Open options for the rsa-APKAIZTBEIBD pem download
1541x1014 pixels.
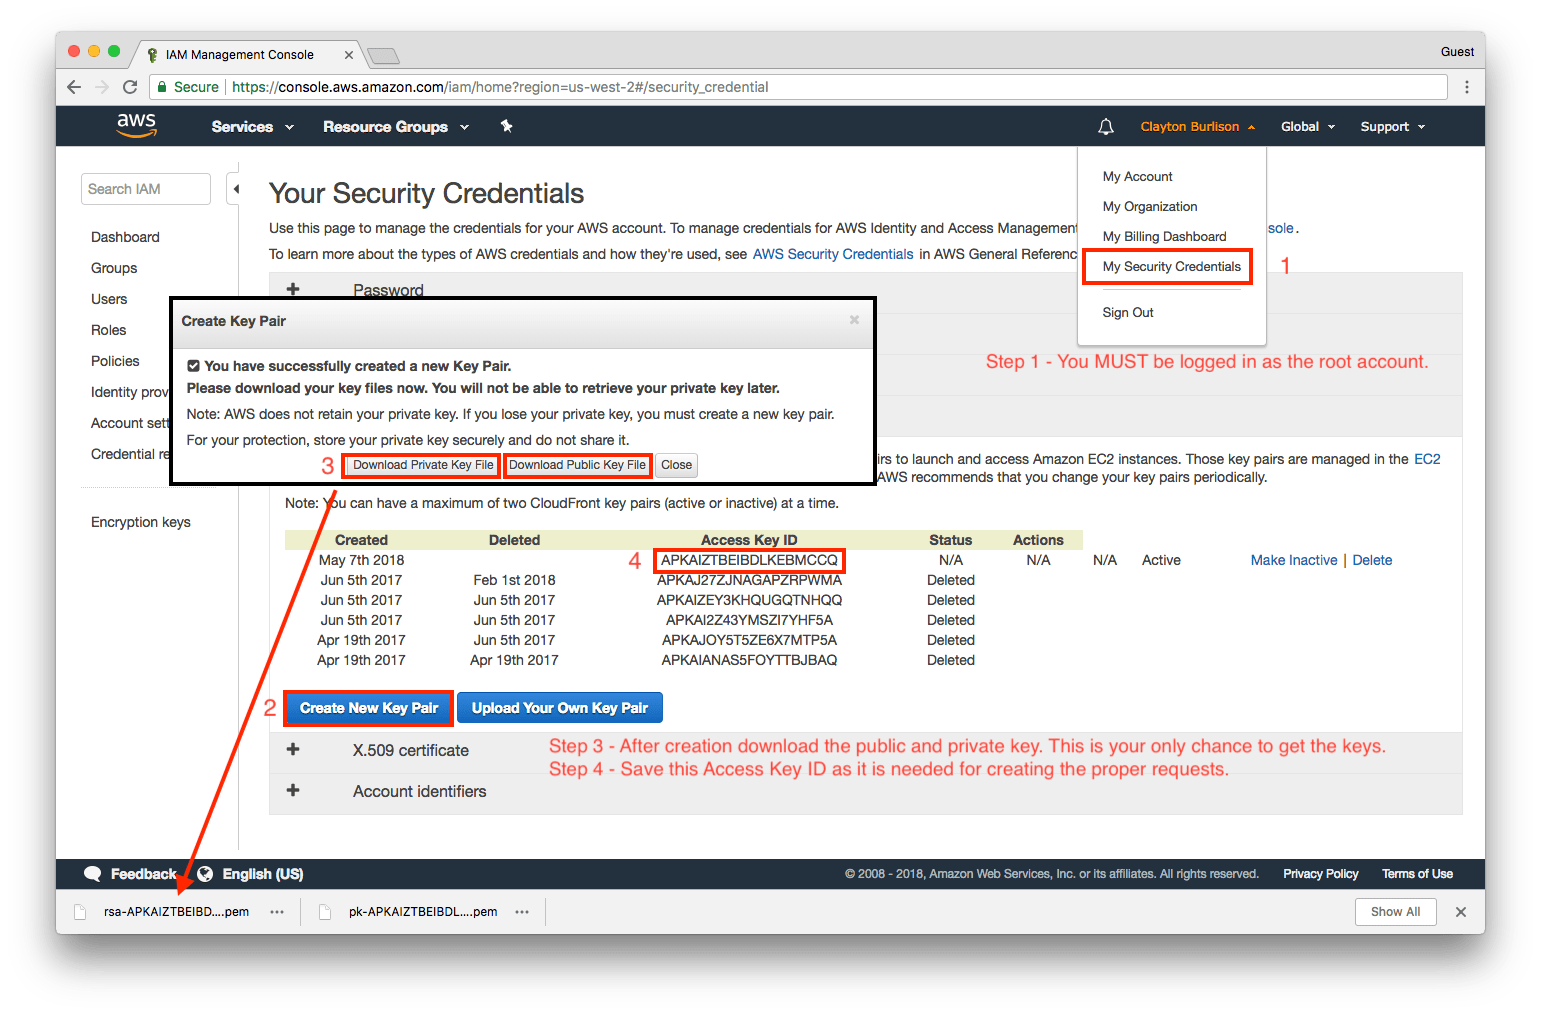click(x=277, y=912)
